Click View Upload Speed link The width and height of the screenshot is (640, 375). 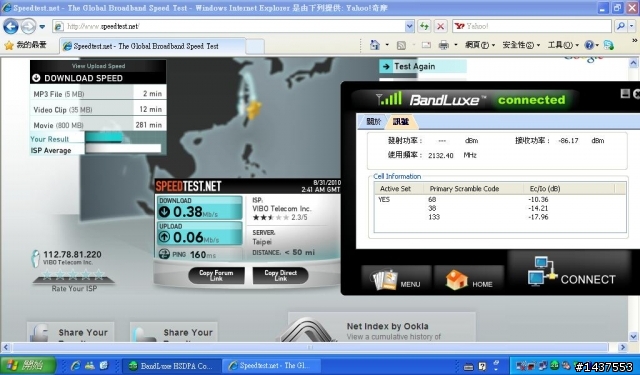98,66
